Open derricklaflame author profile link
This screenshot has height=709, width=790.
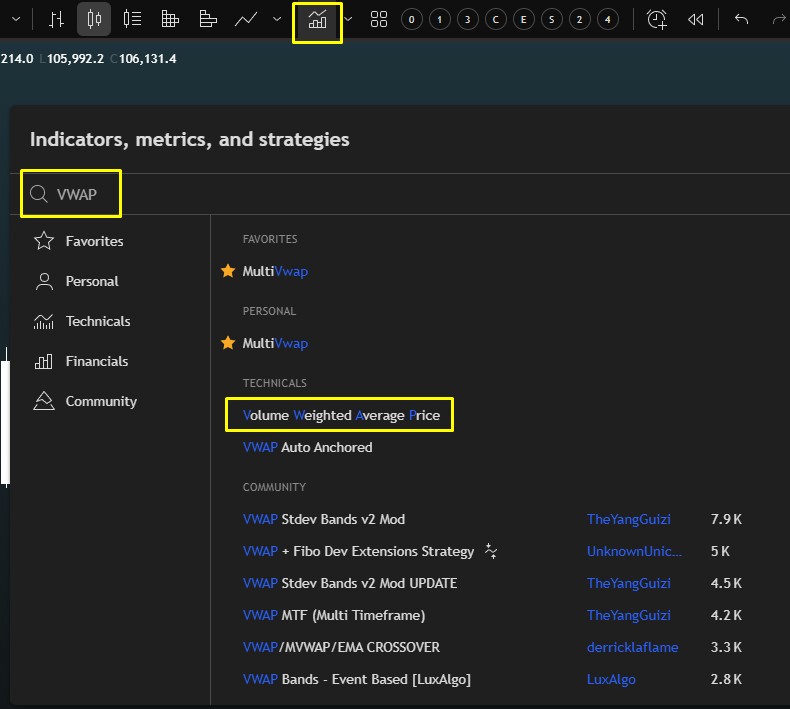coord(632,647)
